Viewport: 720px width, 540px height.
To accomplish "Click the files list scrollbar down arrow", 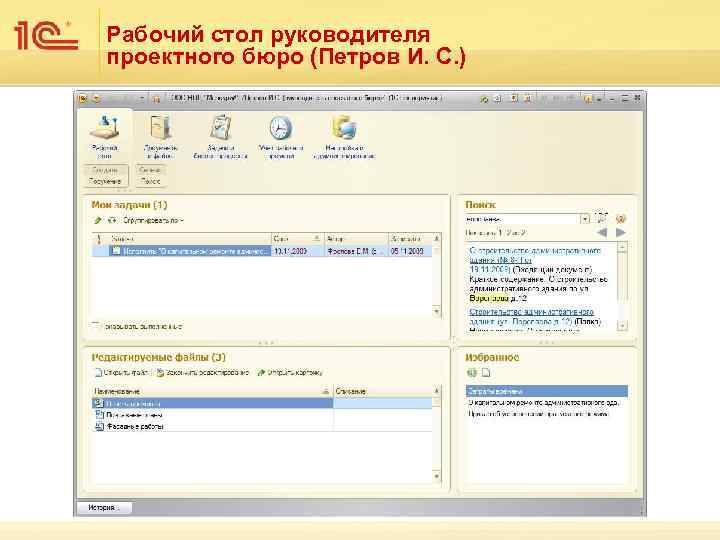I will point(437,476).
